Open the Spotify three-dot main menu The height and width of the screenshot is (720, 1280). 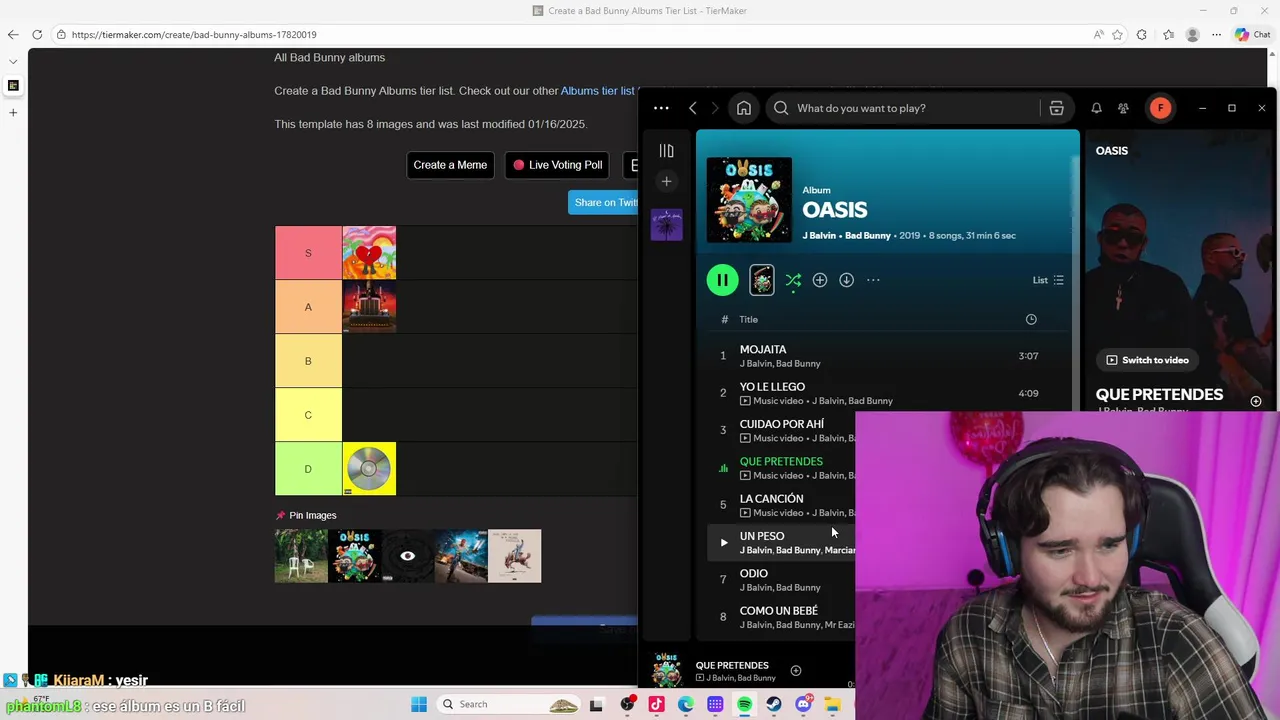coord(661,108)
